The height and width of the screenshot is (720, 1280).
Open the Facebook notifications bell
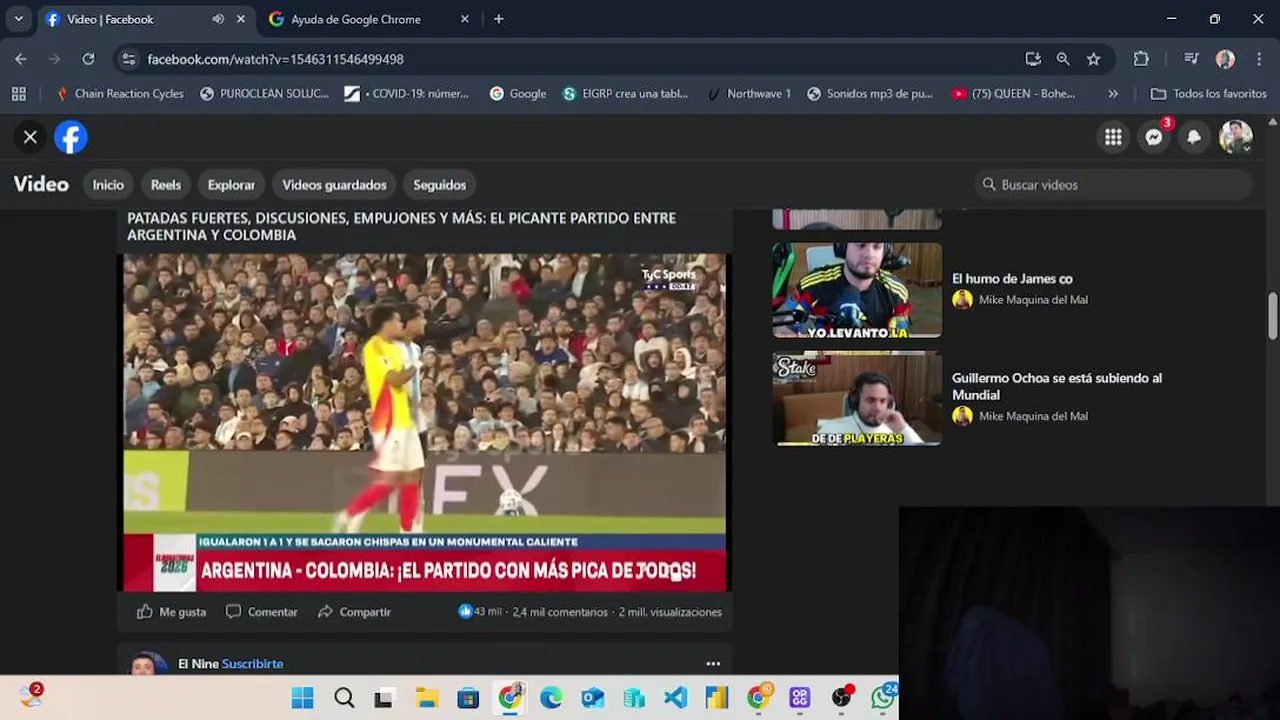[1194, 137]
